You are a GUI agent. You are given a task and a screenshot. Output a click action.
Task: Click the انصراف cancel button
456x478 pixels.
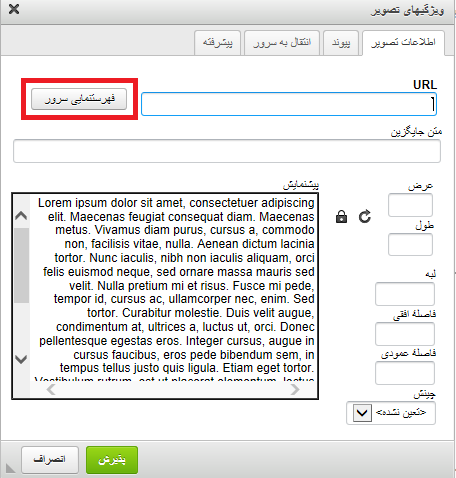pyautogui.click(x=50, y=460)
